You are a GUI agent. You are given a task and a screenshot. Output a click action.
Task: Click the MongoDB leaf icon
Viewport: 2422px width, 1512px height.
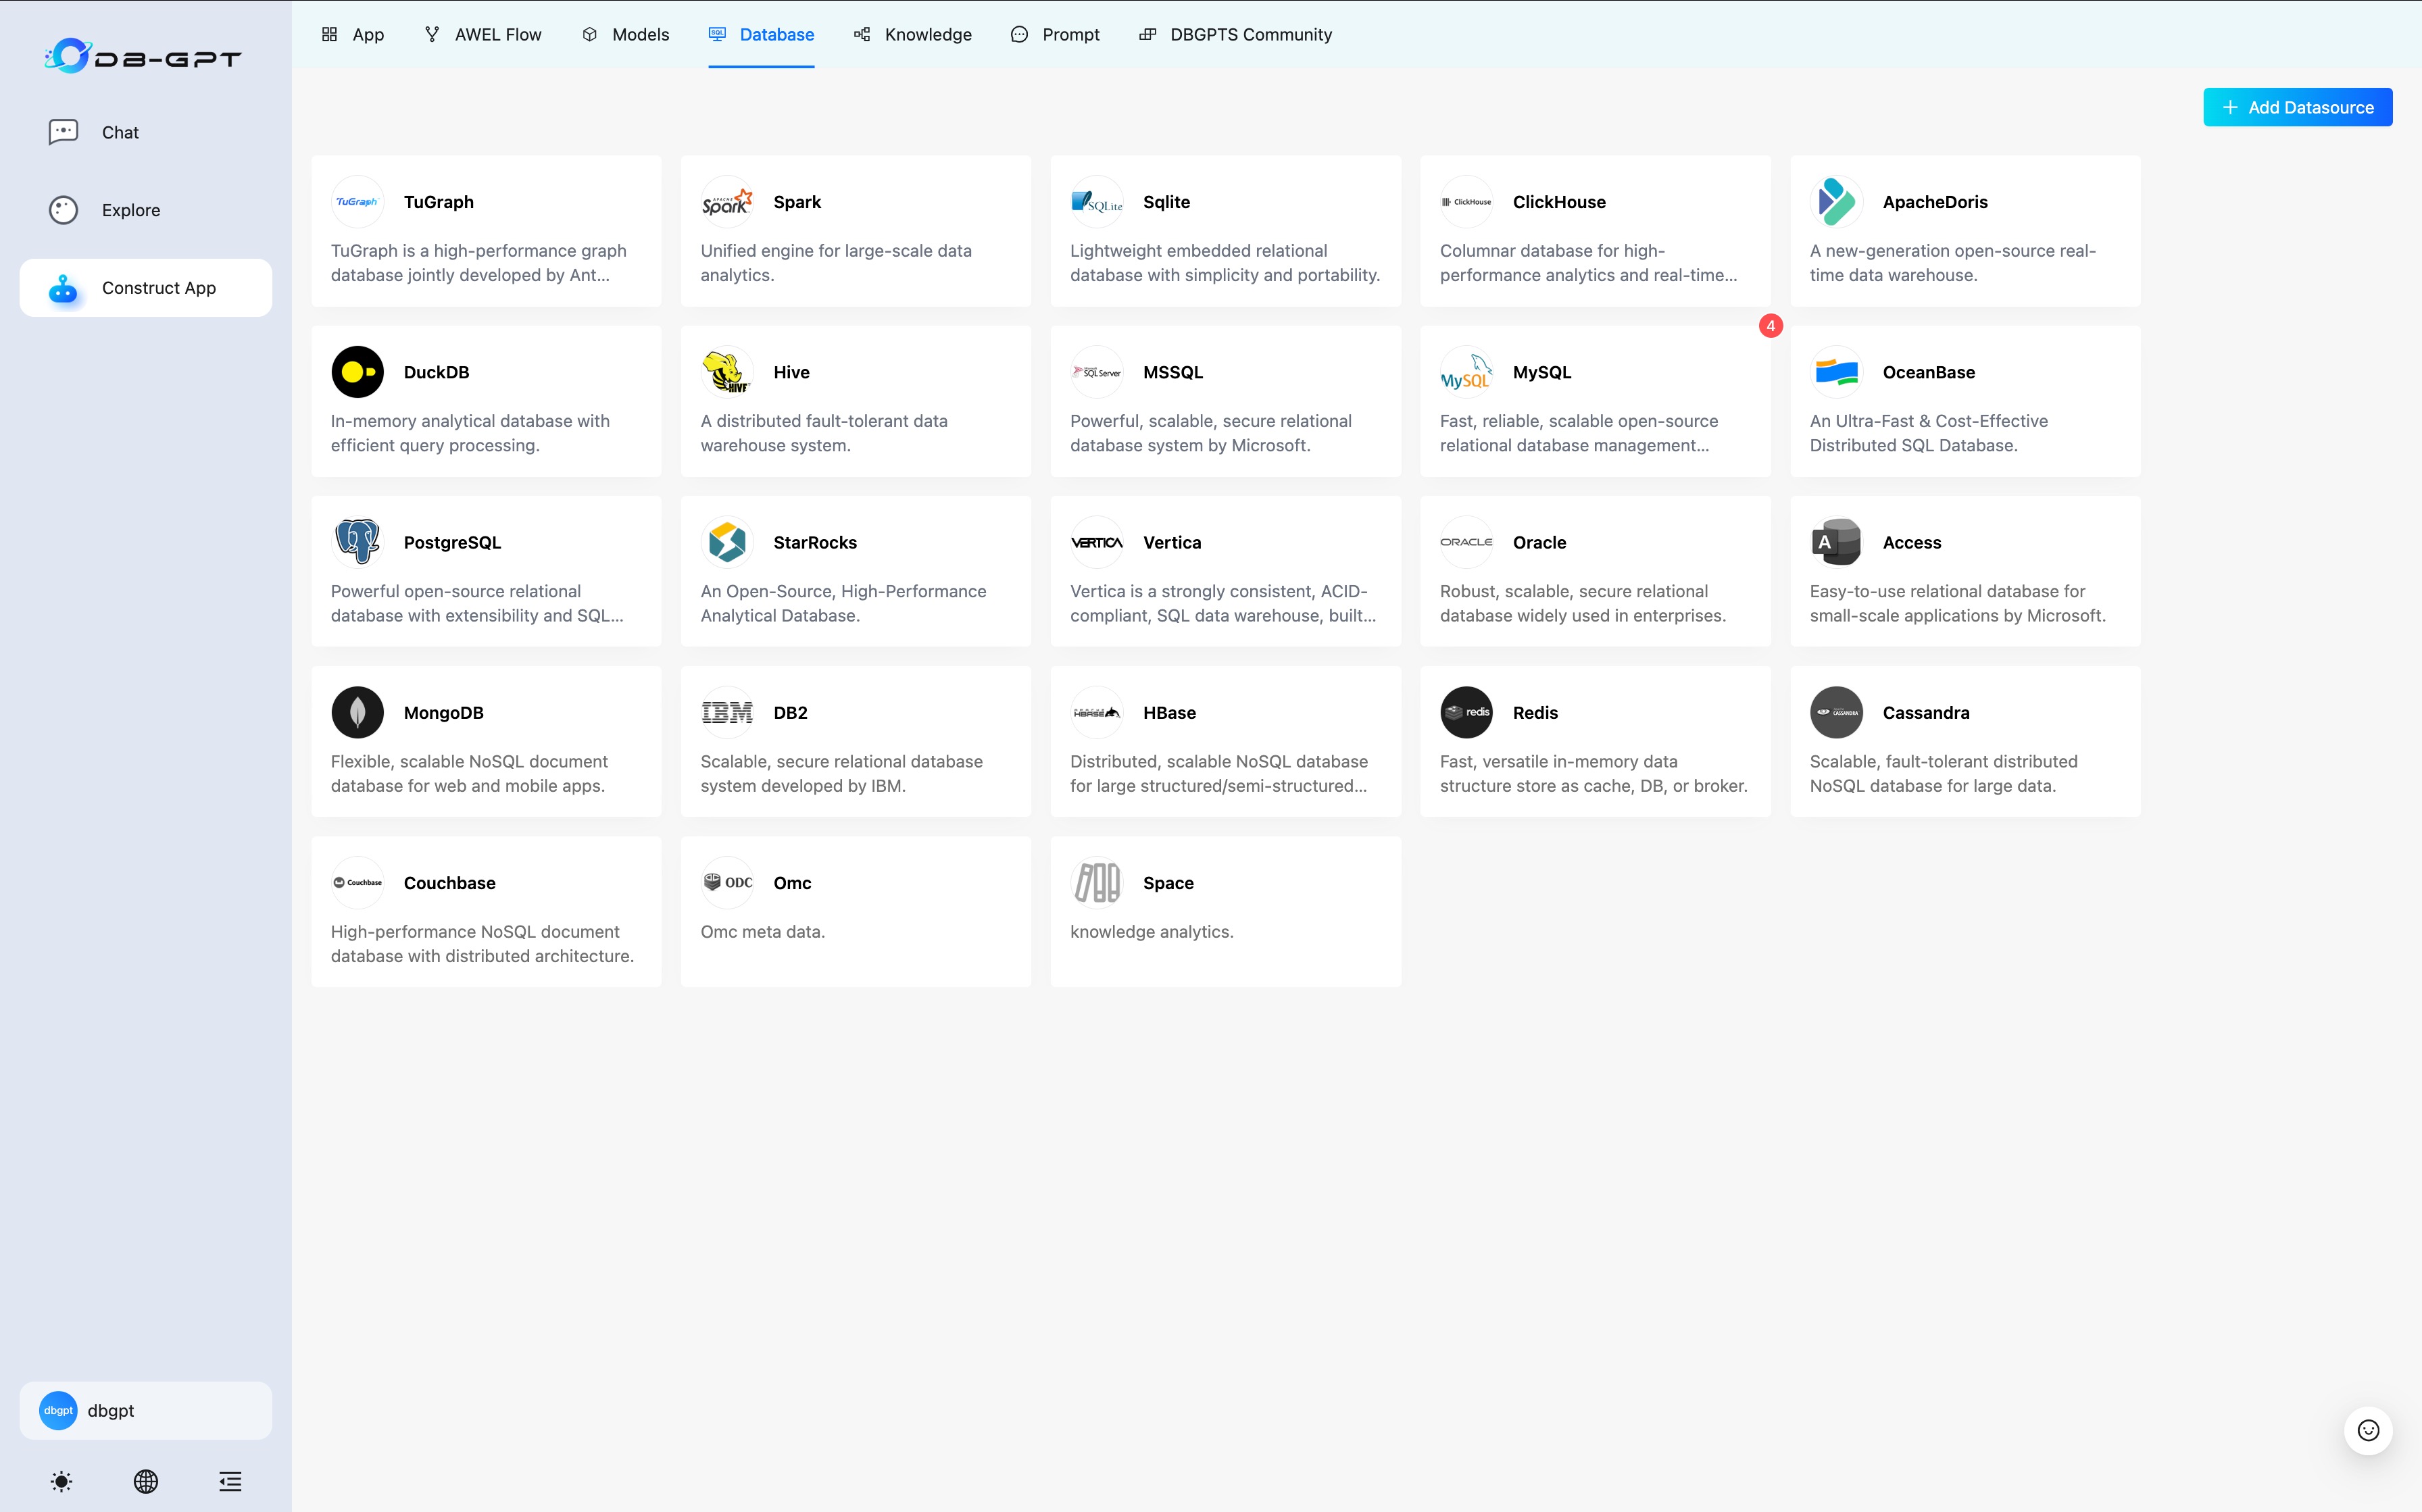[357, 712]
